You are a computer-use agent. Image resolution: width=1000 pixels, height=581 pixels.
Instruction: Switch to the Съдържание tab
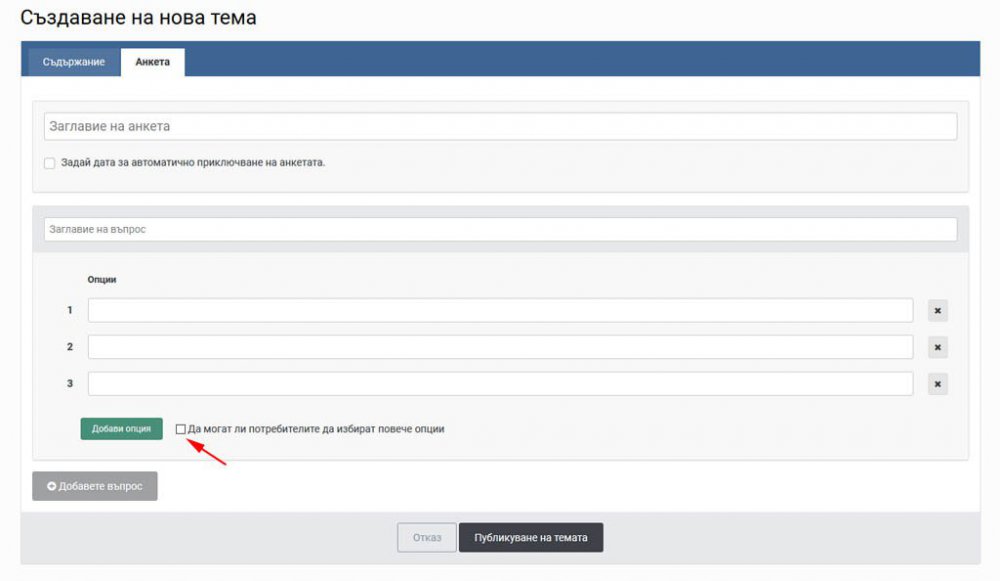tap(73, 61)
